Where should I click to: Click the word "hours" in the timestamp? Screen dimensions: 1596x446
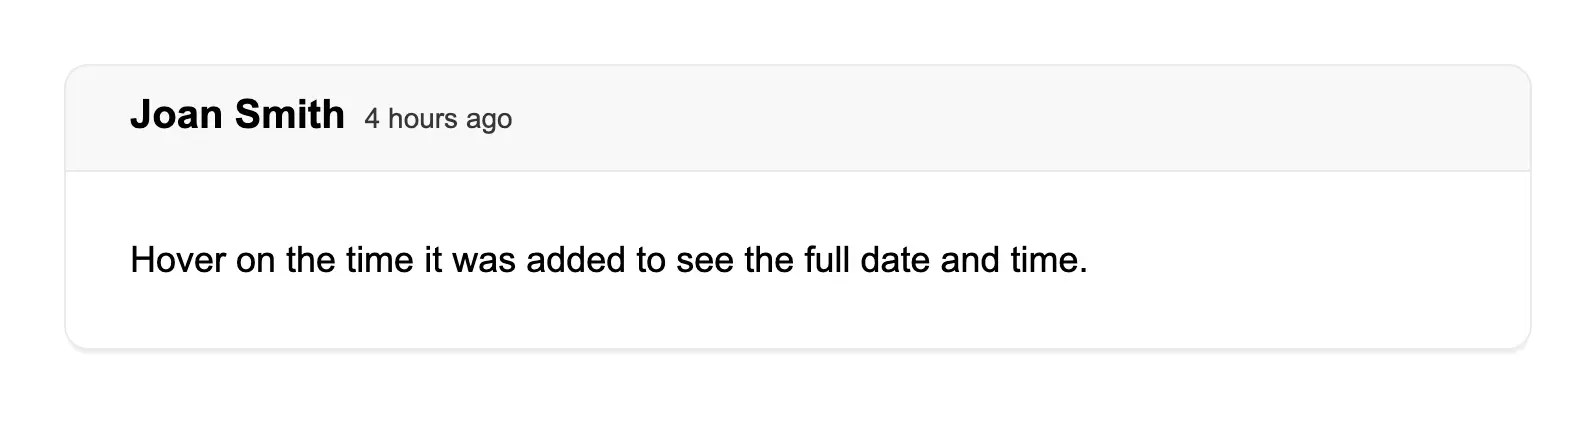[x=424, y=119]
